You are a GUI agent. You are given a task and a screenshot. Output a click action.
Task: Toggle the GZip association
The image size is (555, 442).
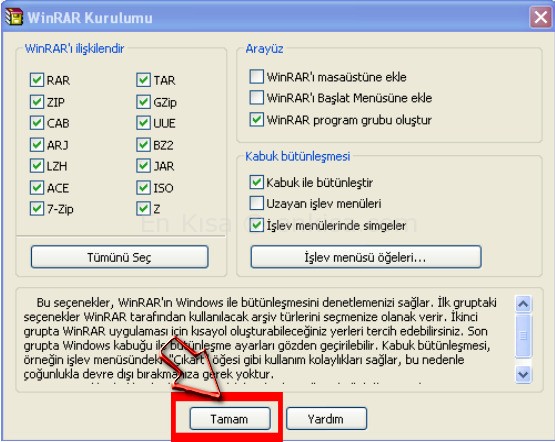[x=143, y=102]
